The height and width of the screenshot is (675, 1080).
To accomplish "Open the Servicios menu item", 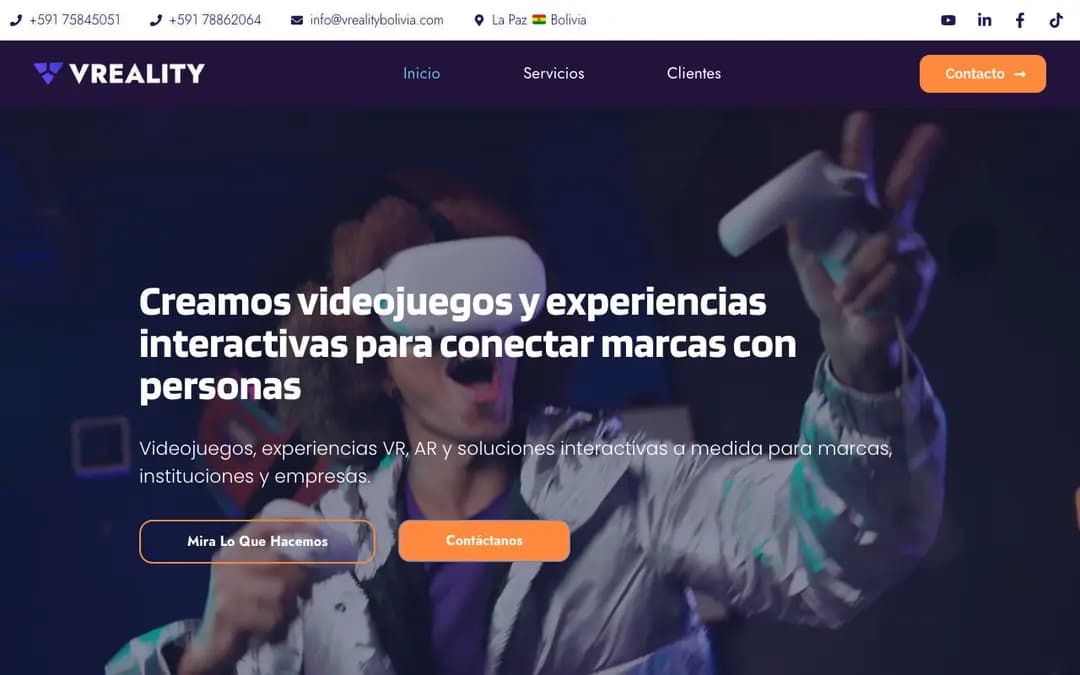I will coord(554,73).
